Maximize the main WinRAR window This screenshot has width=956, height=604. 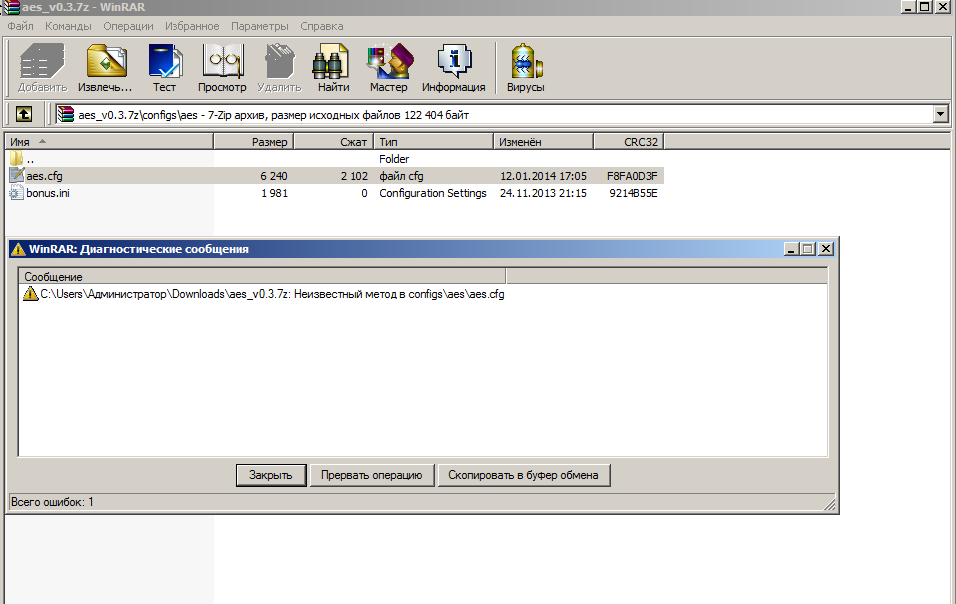coord(925,7)
